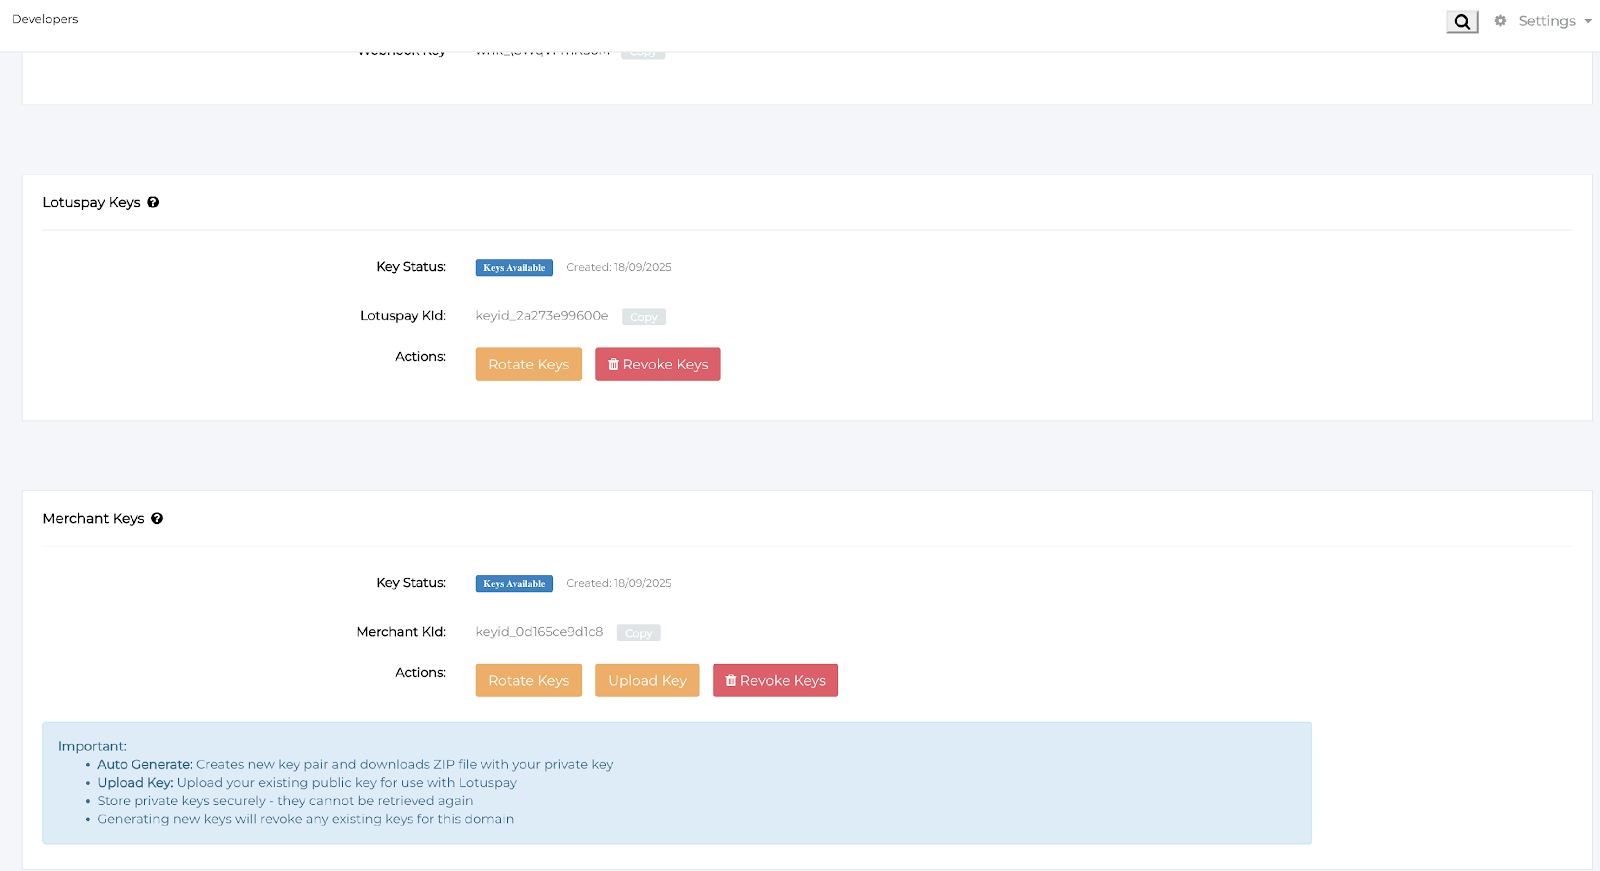The width and height of the screenshot is (1600, 871).
Task: Click the Merchant Keys section heading
Action: 93,518
